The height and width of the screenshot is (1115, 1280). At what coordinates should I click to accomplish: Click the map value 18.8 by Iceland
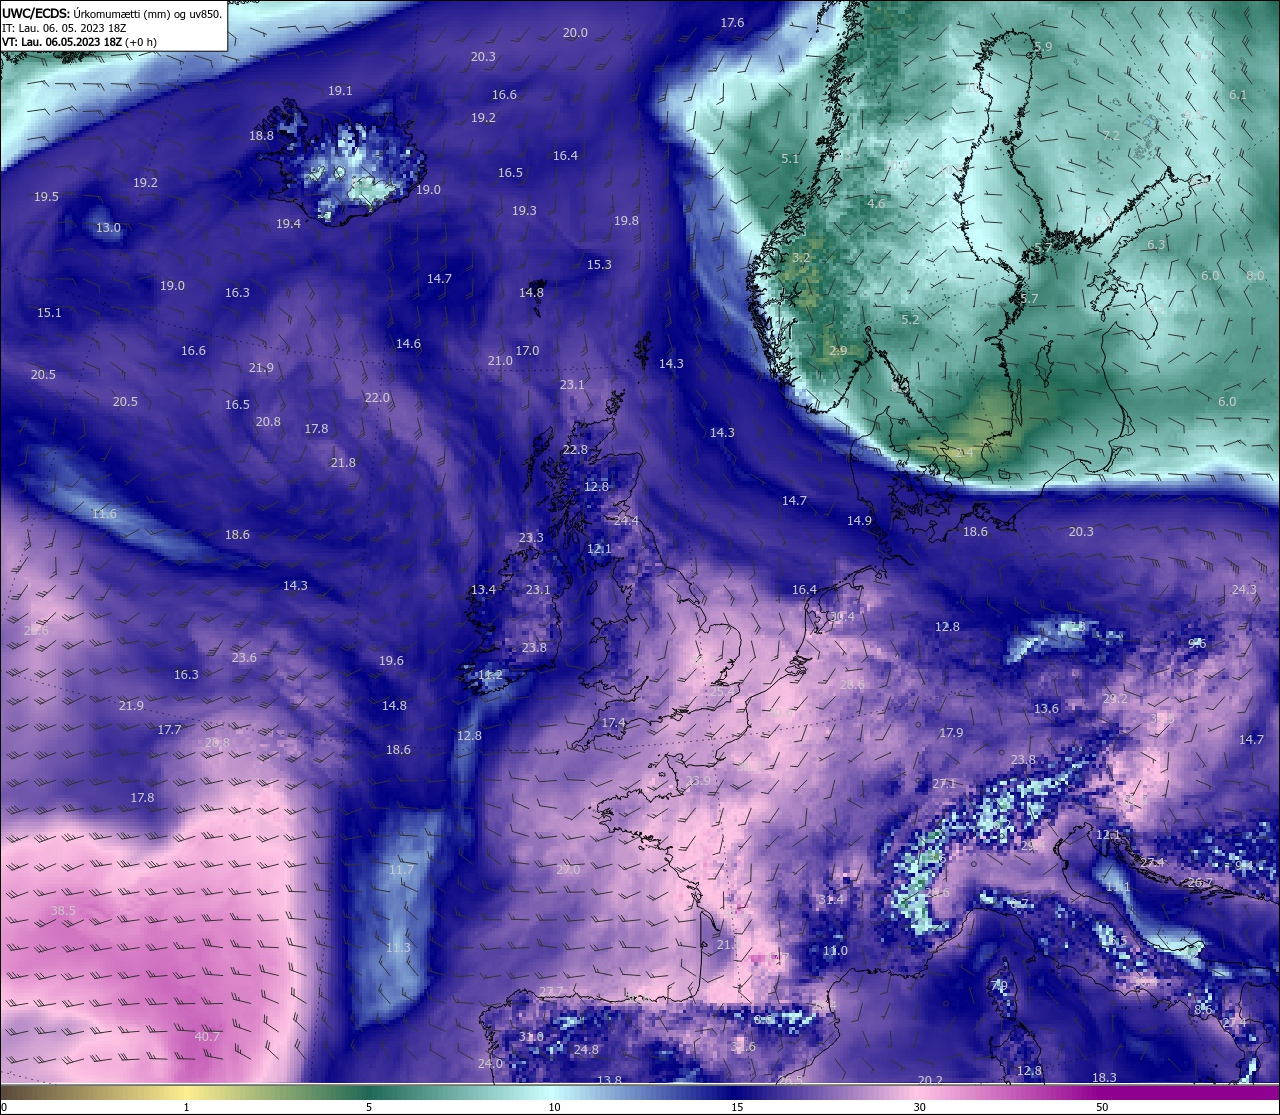(261, 136)
